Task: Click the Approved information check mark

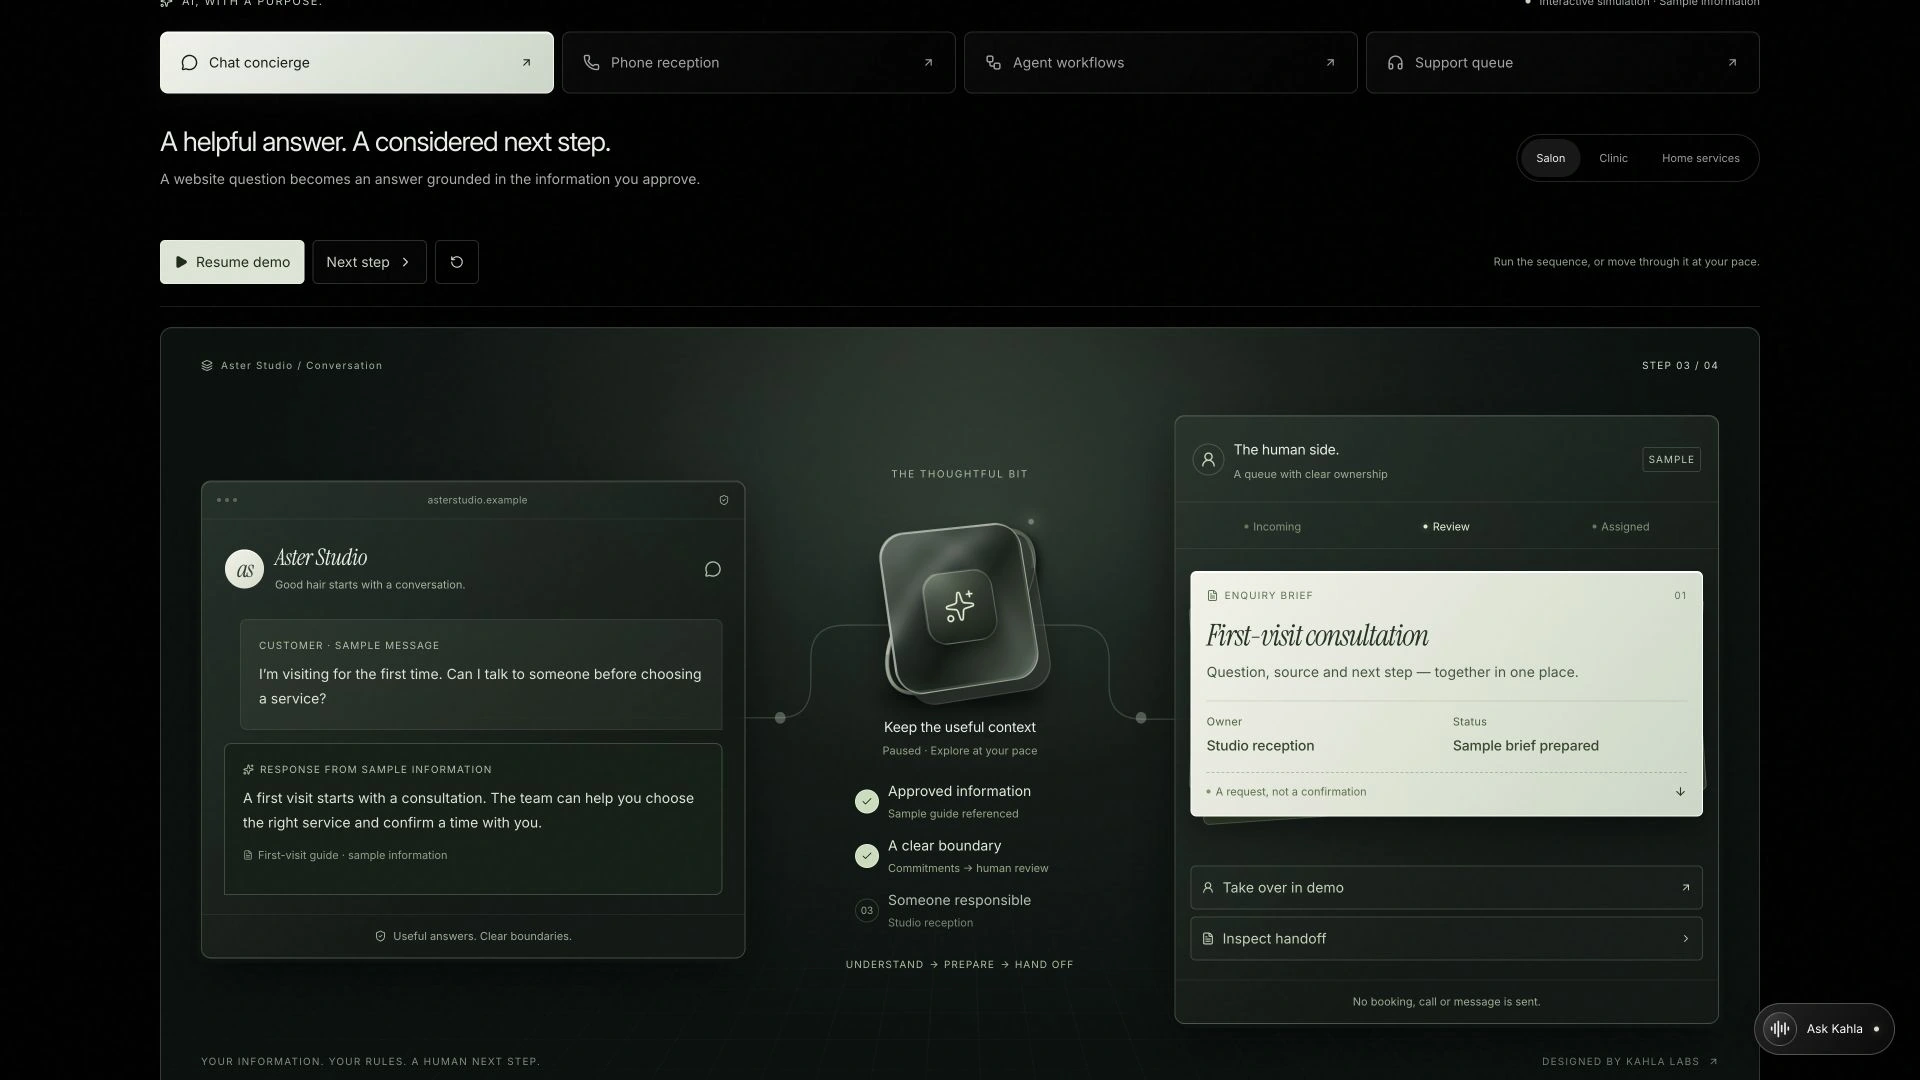Action: click(866, 801)
